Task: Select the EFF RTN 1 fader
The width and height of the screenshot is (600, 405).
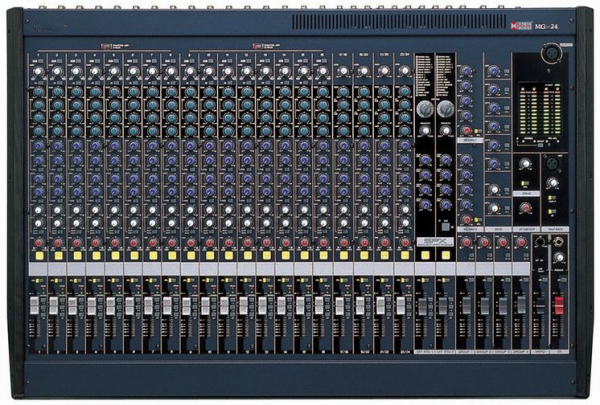Action: pyautogui.click(x=424, y=305)
